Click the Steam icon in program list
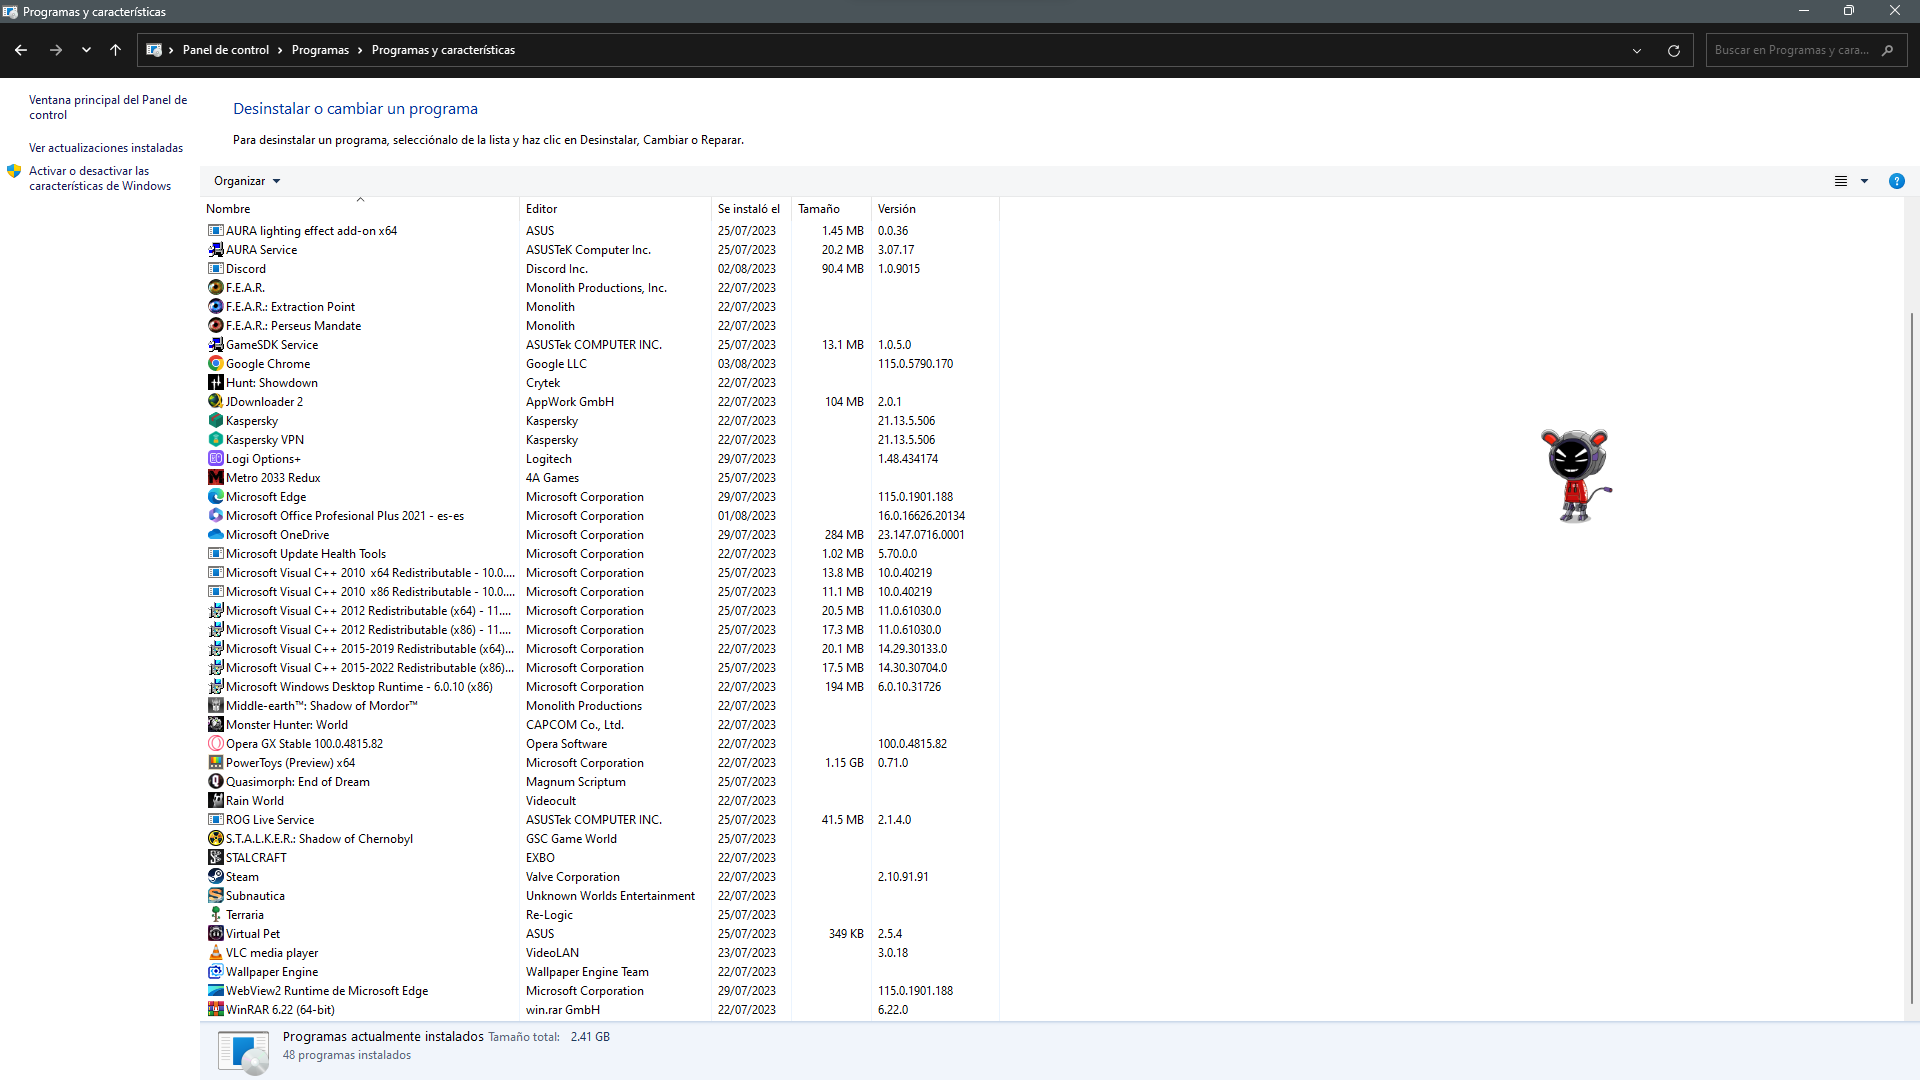 tap(215, 876)
